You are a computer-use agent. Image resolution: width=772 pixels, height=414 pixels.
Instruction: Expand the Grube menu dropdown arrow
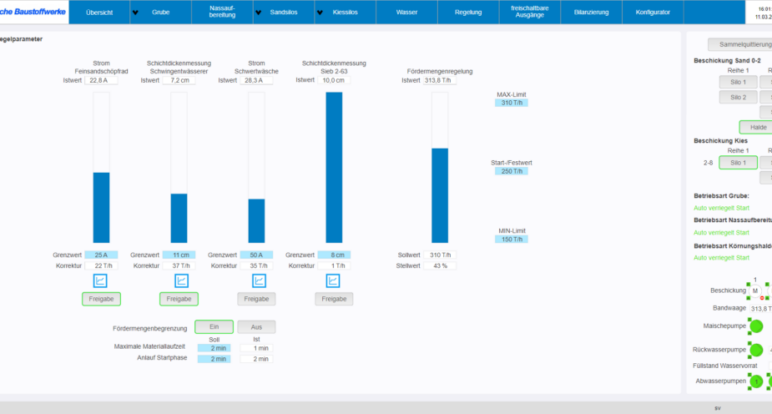[x=135, y=14]
